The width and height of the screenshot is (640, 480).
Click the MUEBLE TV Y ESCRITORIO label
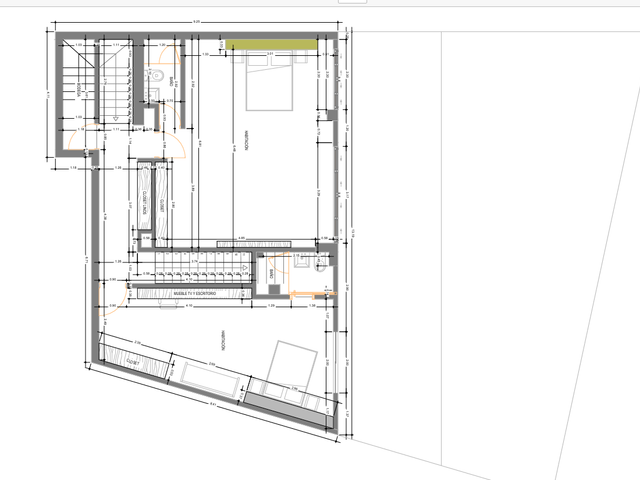pos(195,293)
